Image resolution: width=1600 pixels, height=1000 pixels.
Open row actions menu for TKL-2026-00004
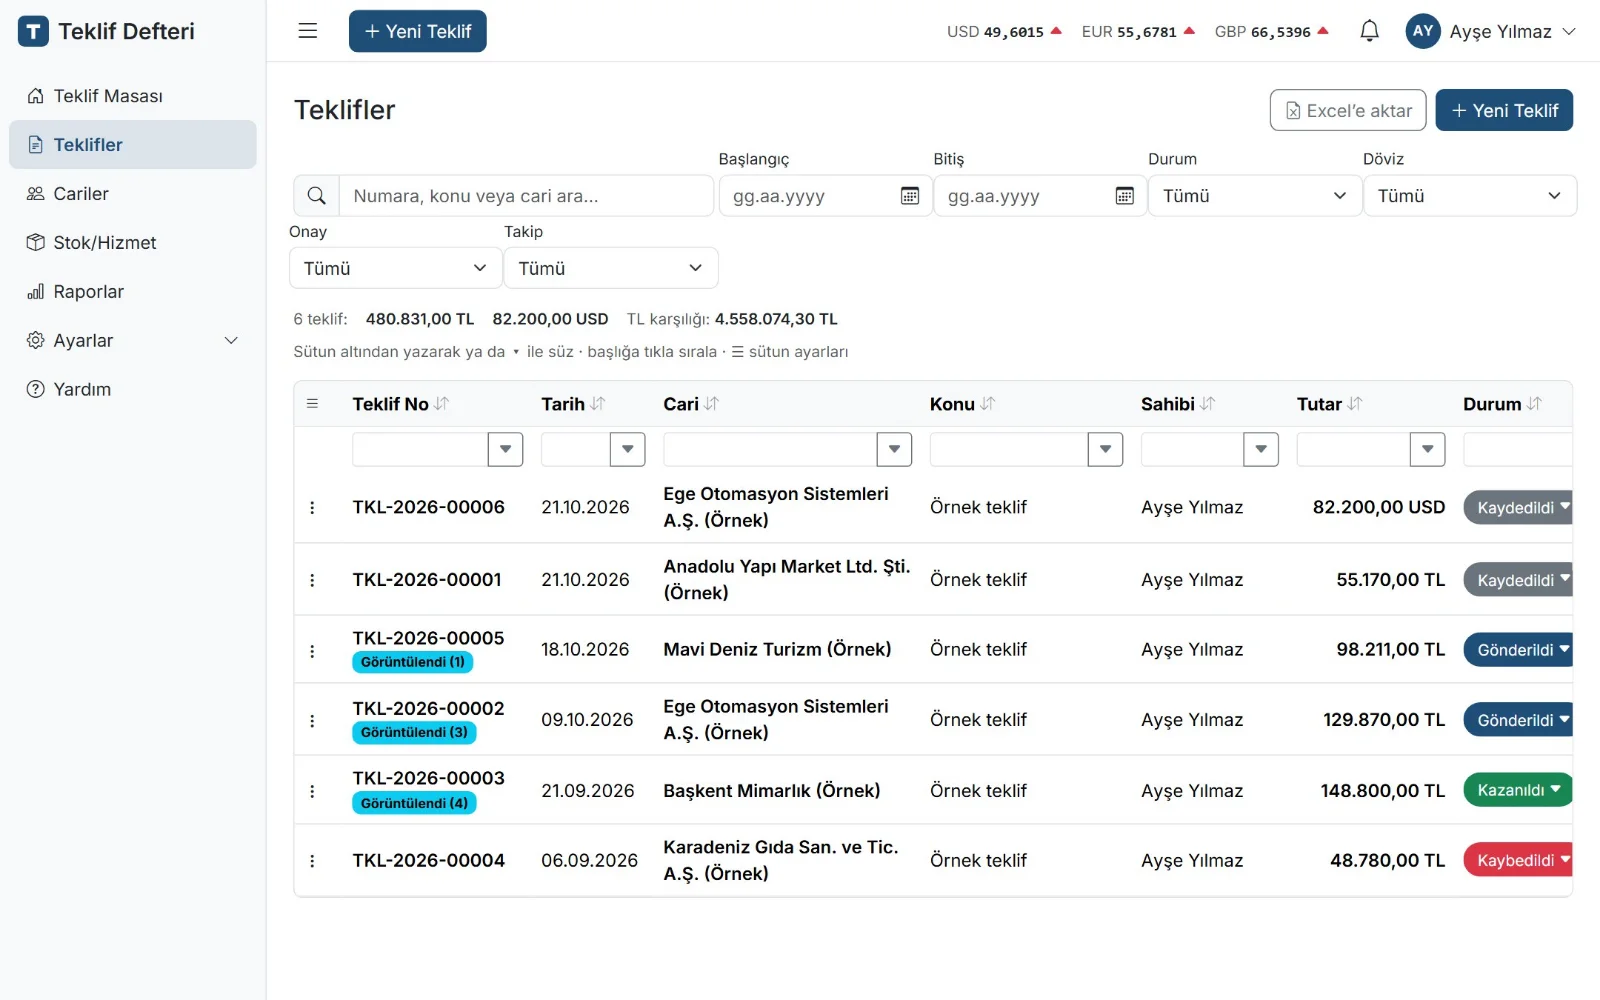312,861
